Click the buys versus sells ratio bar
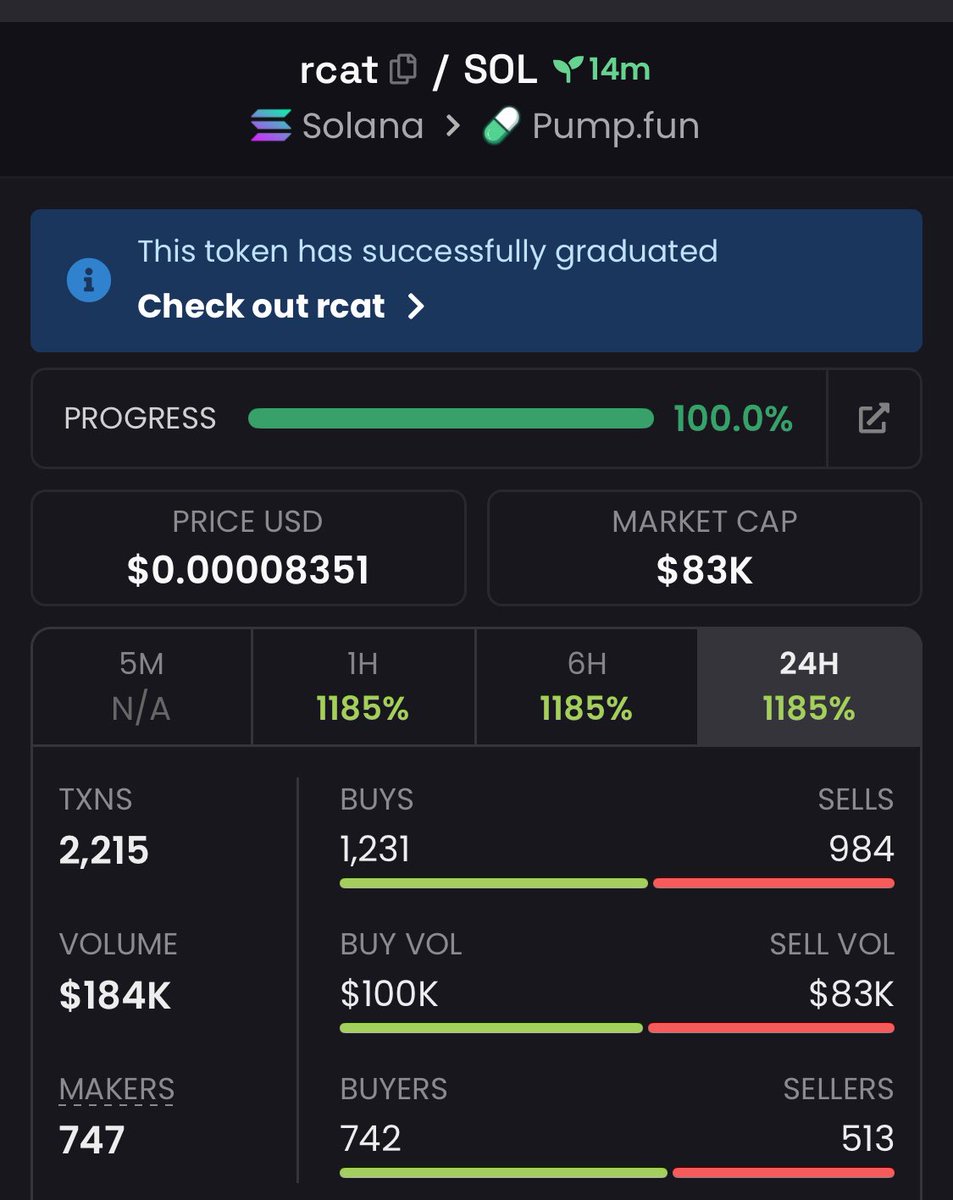953x1200 pixels. point(617,883)
